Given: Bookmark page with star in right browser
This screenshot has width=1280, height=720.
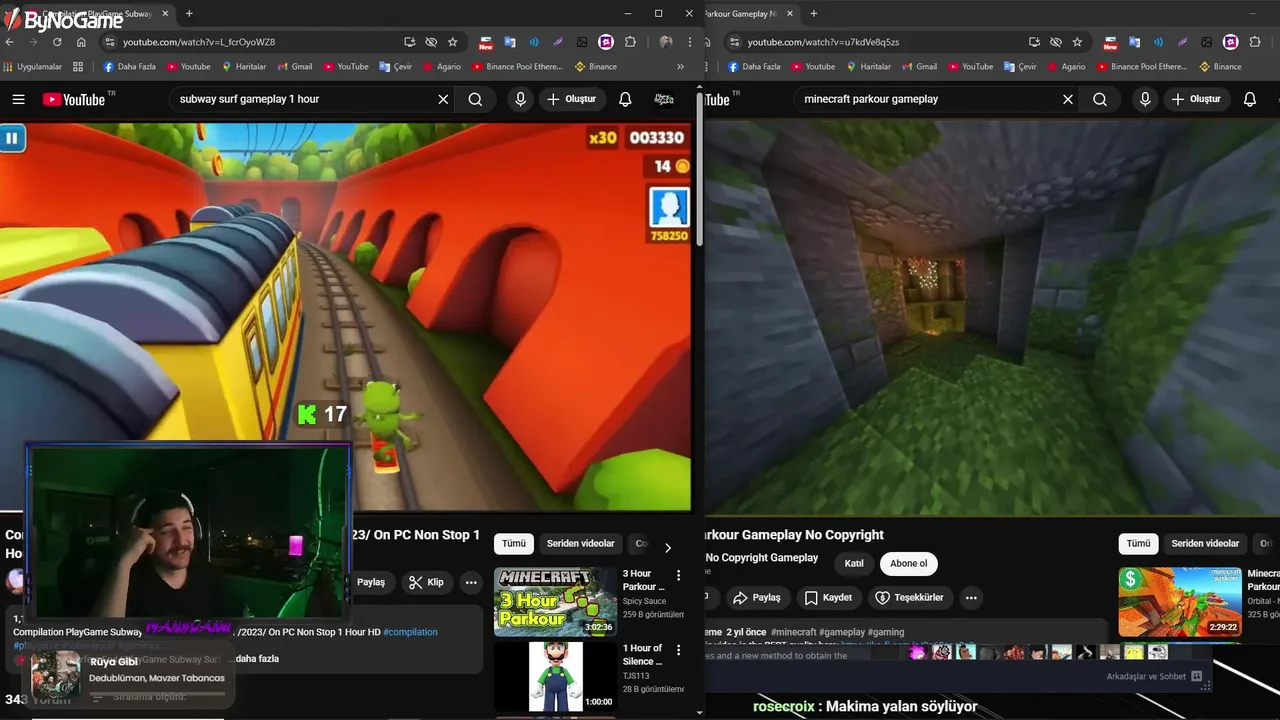Looking at the screenshot, I should (x=1077, y=42).
